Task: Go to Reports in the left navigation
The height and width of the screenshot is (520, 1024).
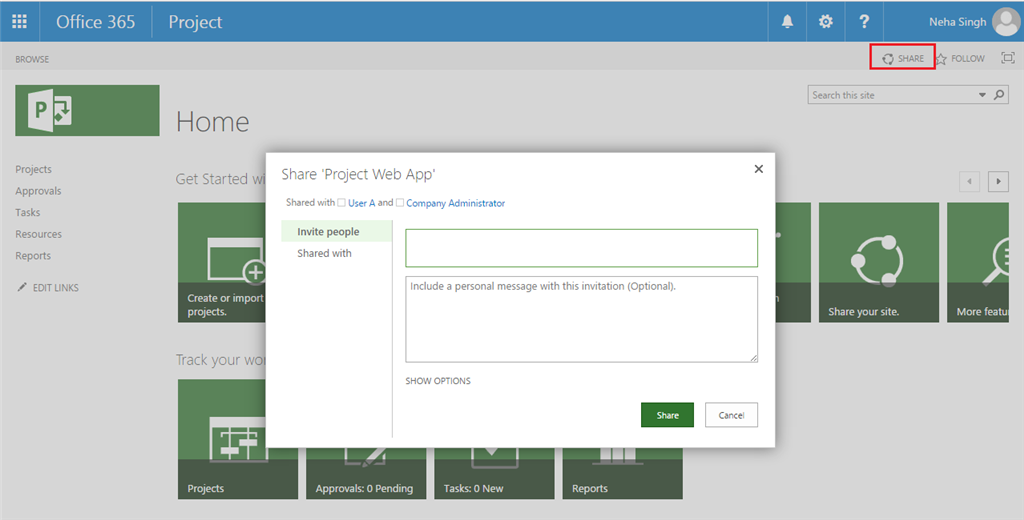Action: pos(33,255)
